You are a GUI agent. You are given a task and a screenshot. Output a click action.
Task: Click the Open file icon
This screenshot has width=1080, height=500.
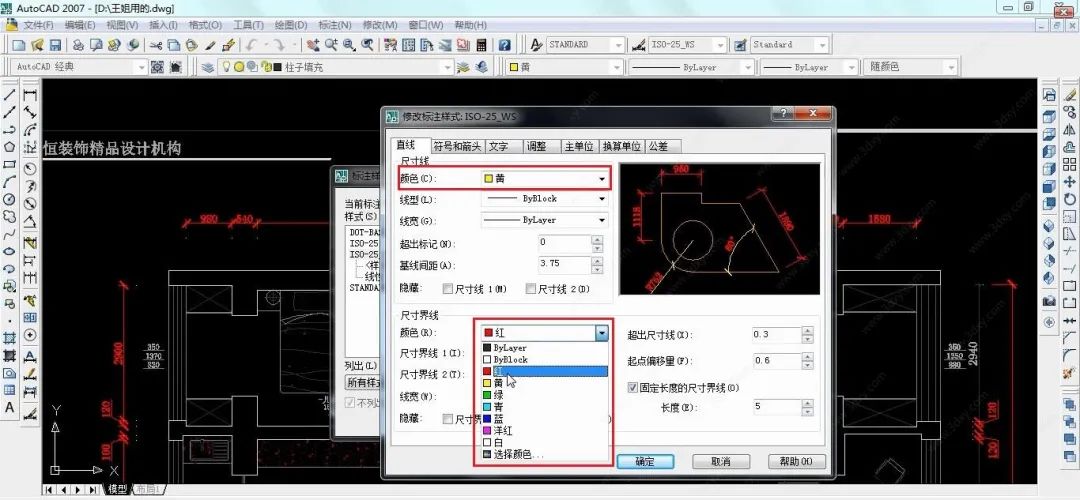point(37,45)
